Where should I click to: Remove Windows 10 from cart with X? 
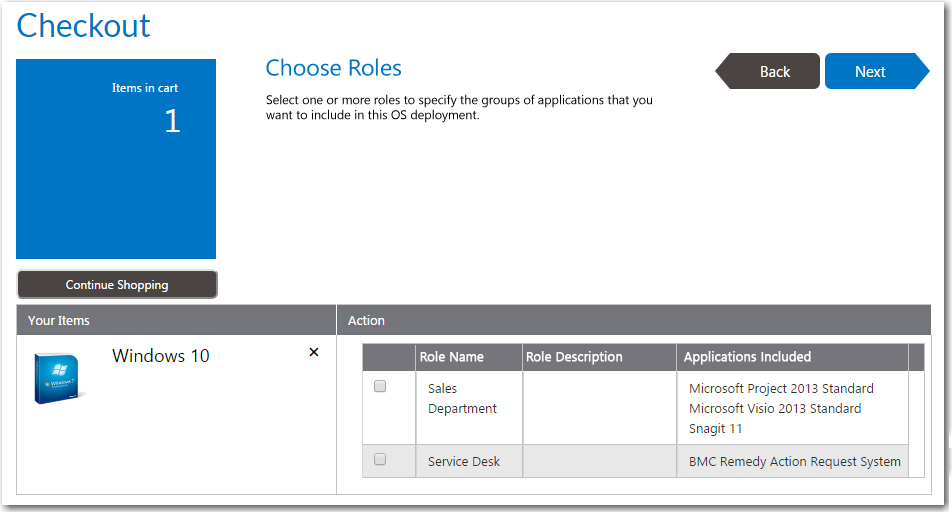point(314,352)
